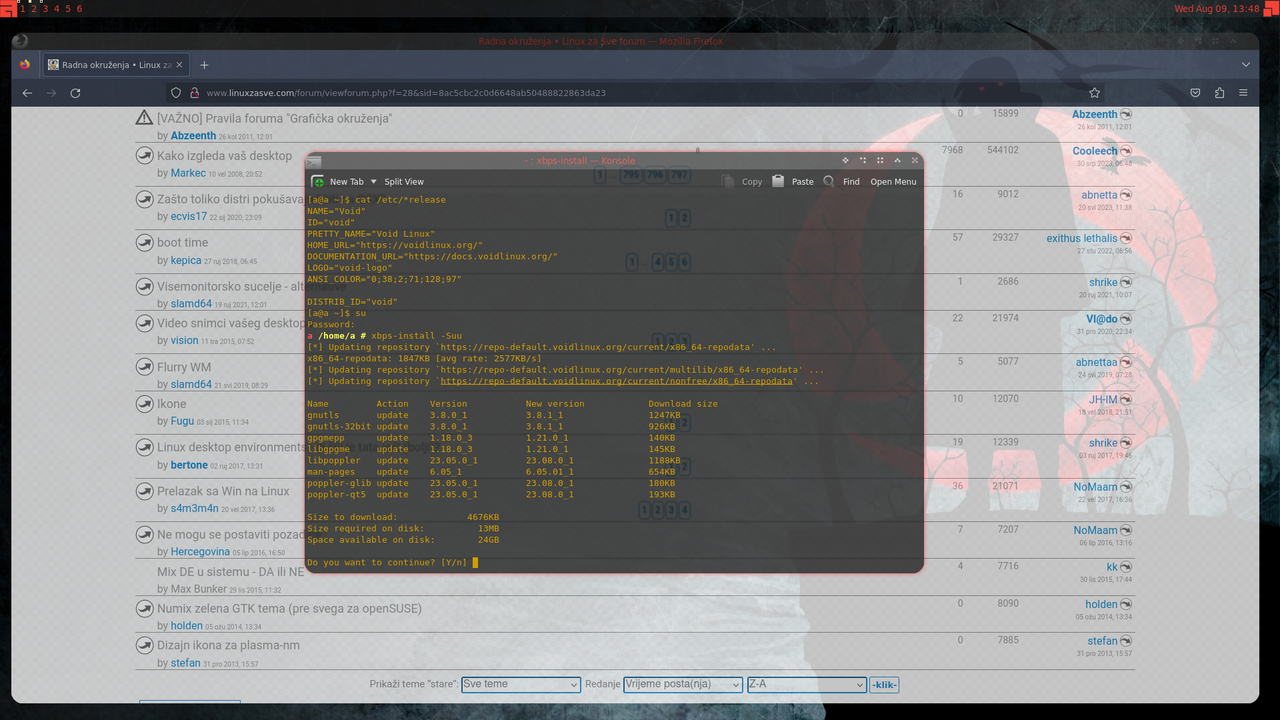
Task: Open author profile Hercegovina
Action: pos(200,551)
